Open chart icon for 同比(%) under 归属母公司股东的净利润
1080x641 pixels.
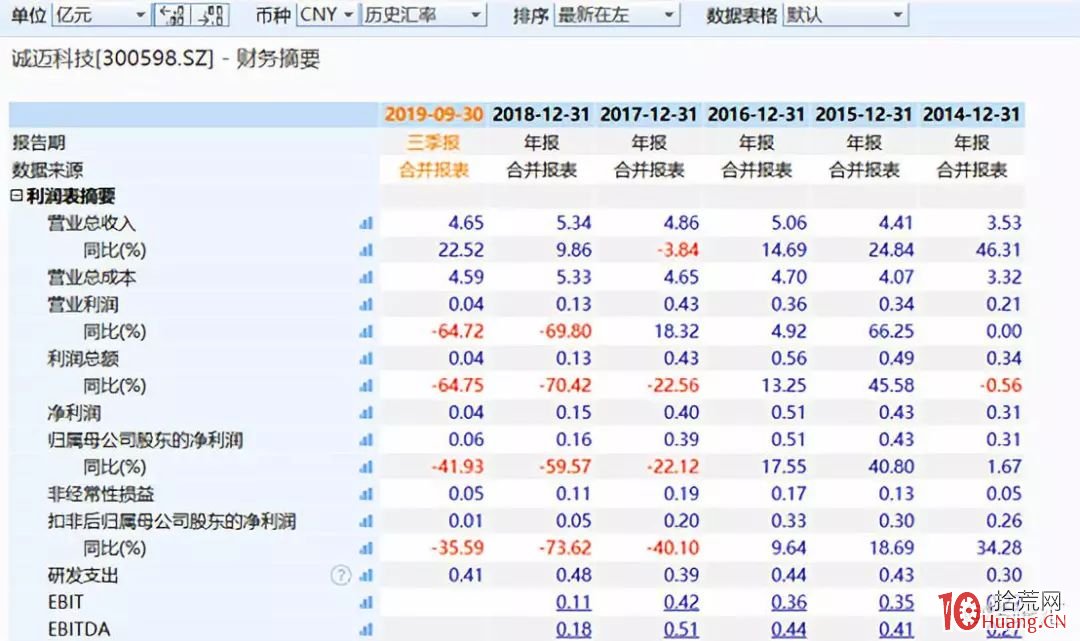pyautogui.click(x=366, y=467)
